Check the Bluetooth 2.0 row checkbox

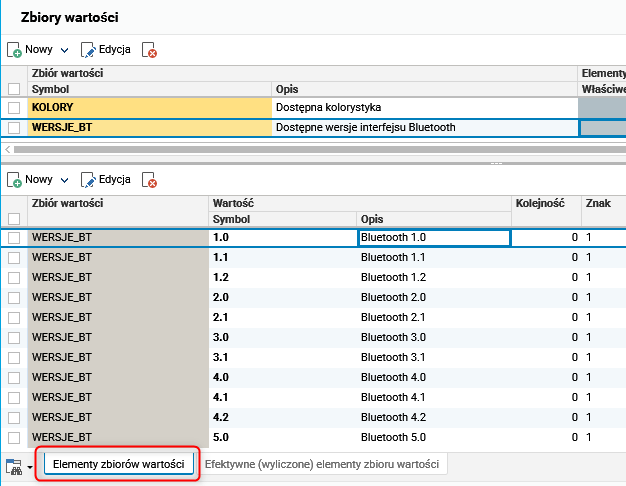14,297
